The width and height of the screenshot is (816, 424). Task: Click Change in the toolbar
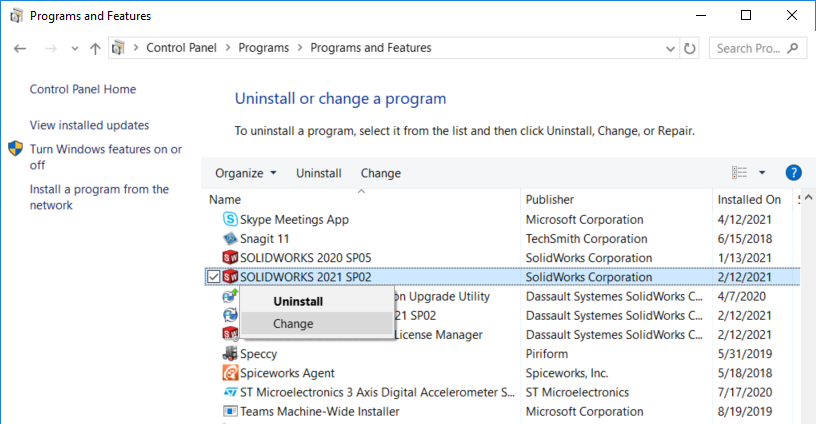pos(380,173)
